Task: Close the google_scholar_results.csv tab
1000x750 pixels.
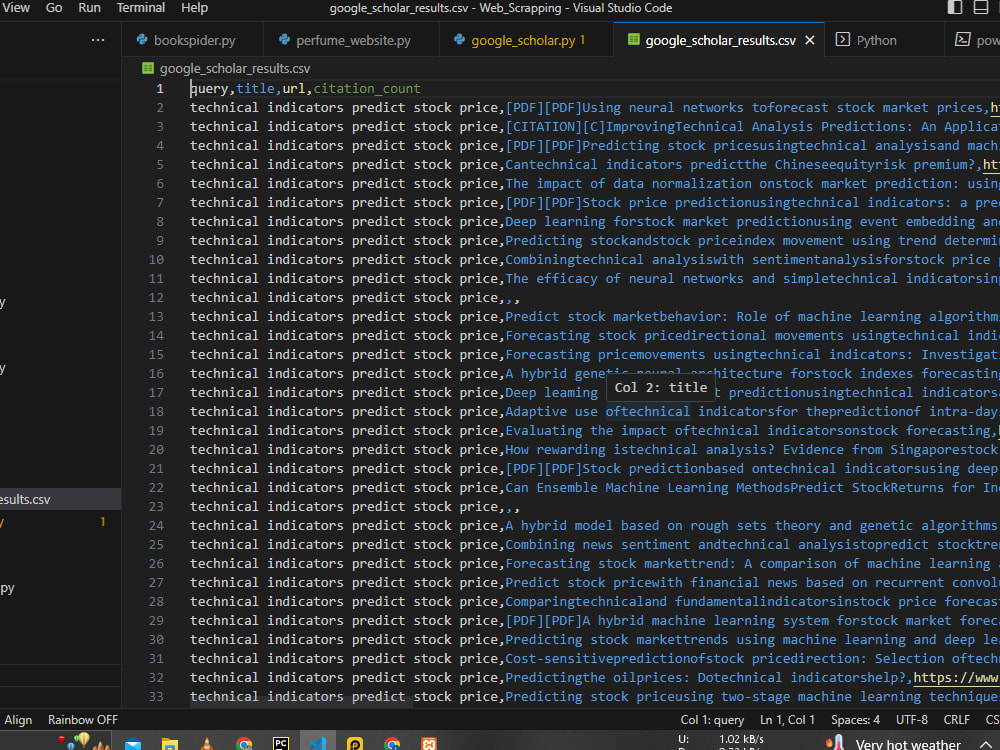Action: [x=810, y=40]
